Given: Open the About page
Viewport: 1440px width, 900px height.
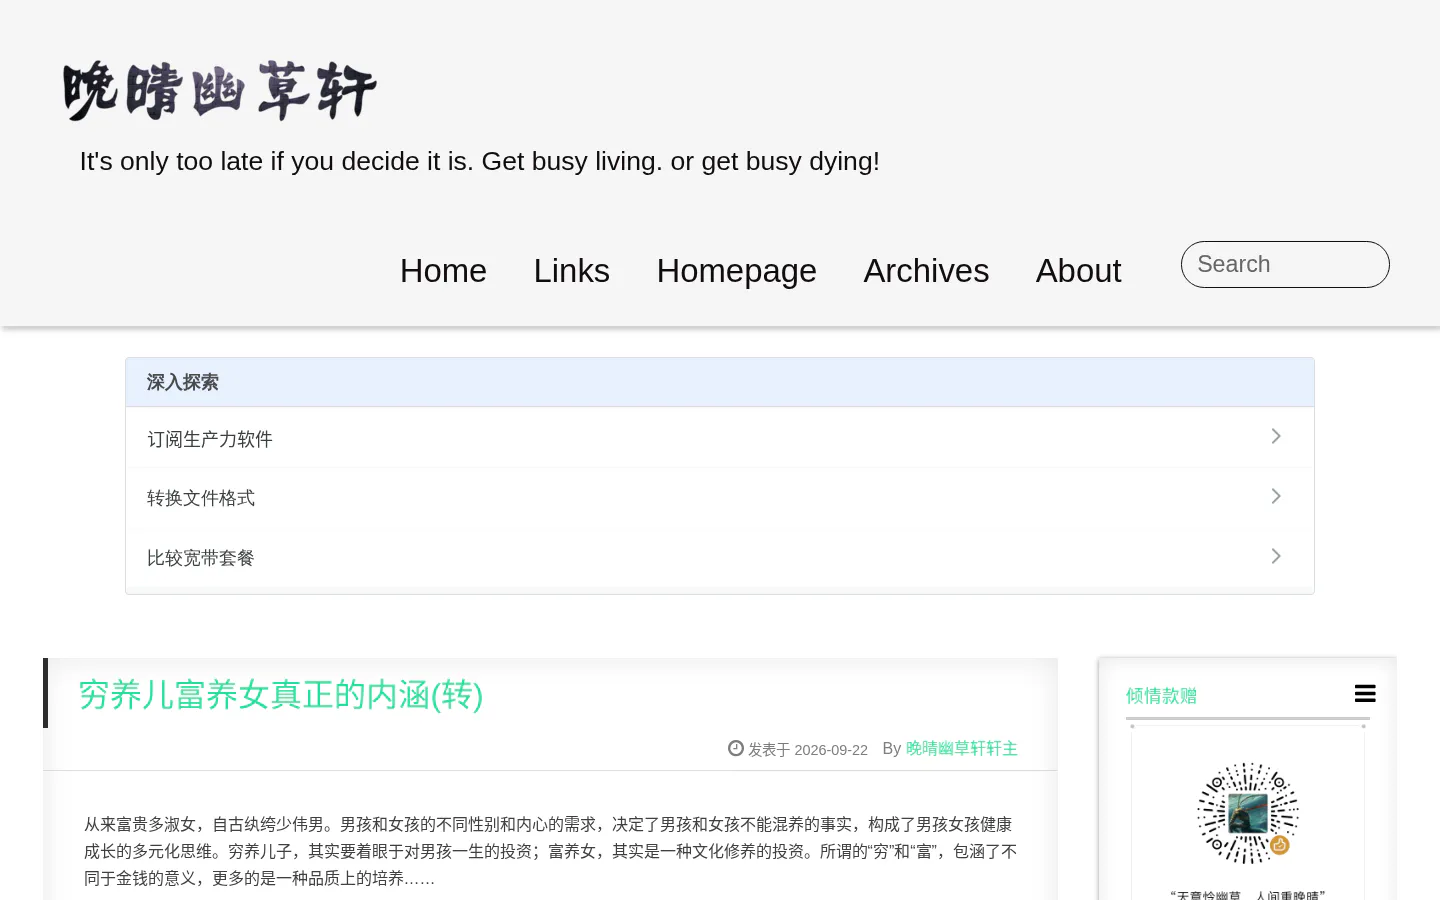Looking at the screenshot, I should click(x=1078, y=271).
